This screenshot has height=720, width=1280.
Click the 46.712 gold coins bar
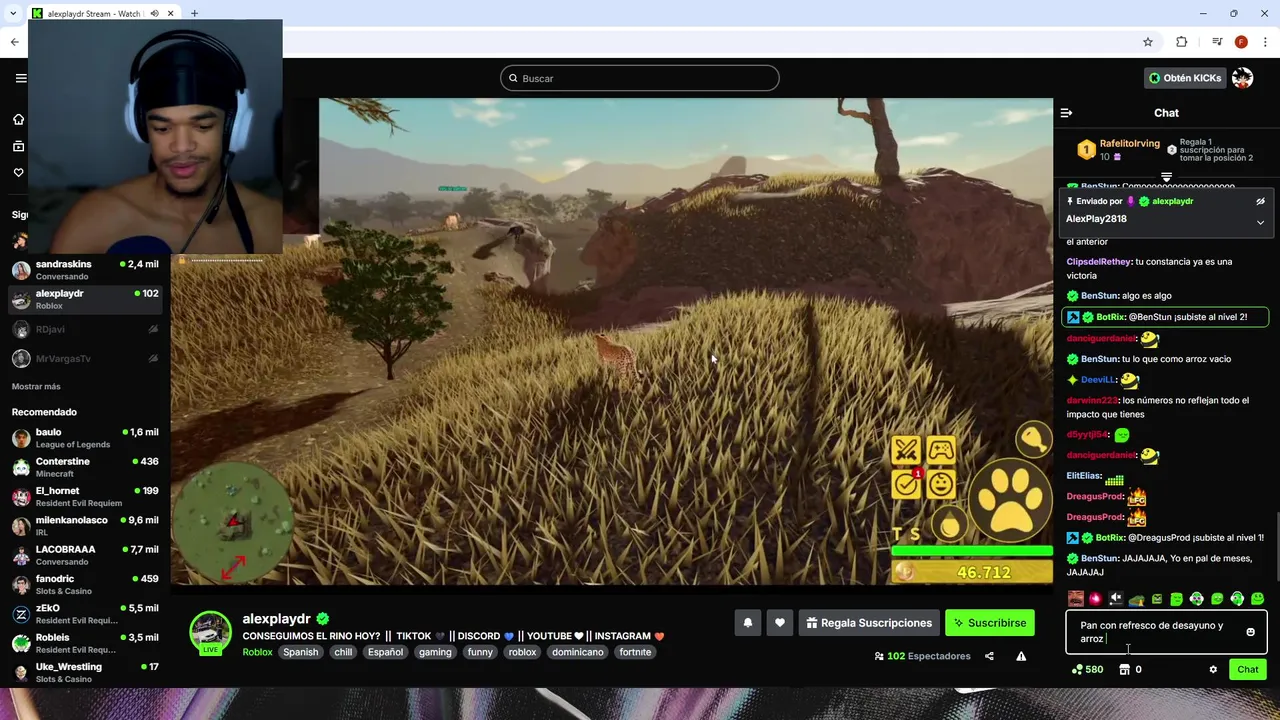(x=972, y=572)
